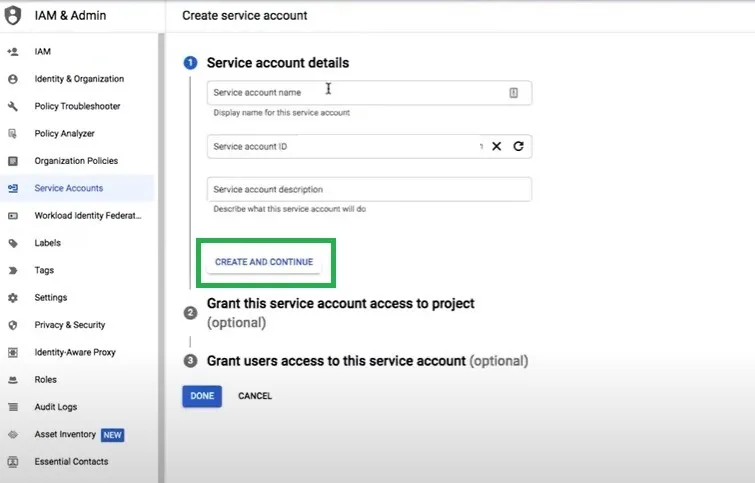This screenshot has width=755, height=483.
Task: Expand step 2 Grant this service account access
Action: (340, 313)
